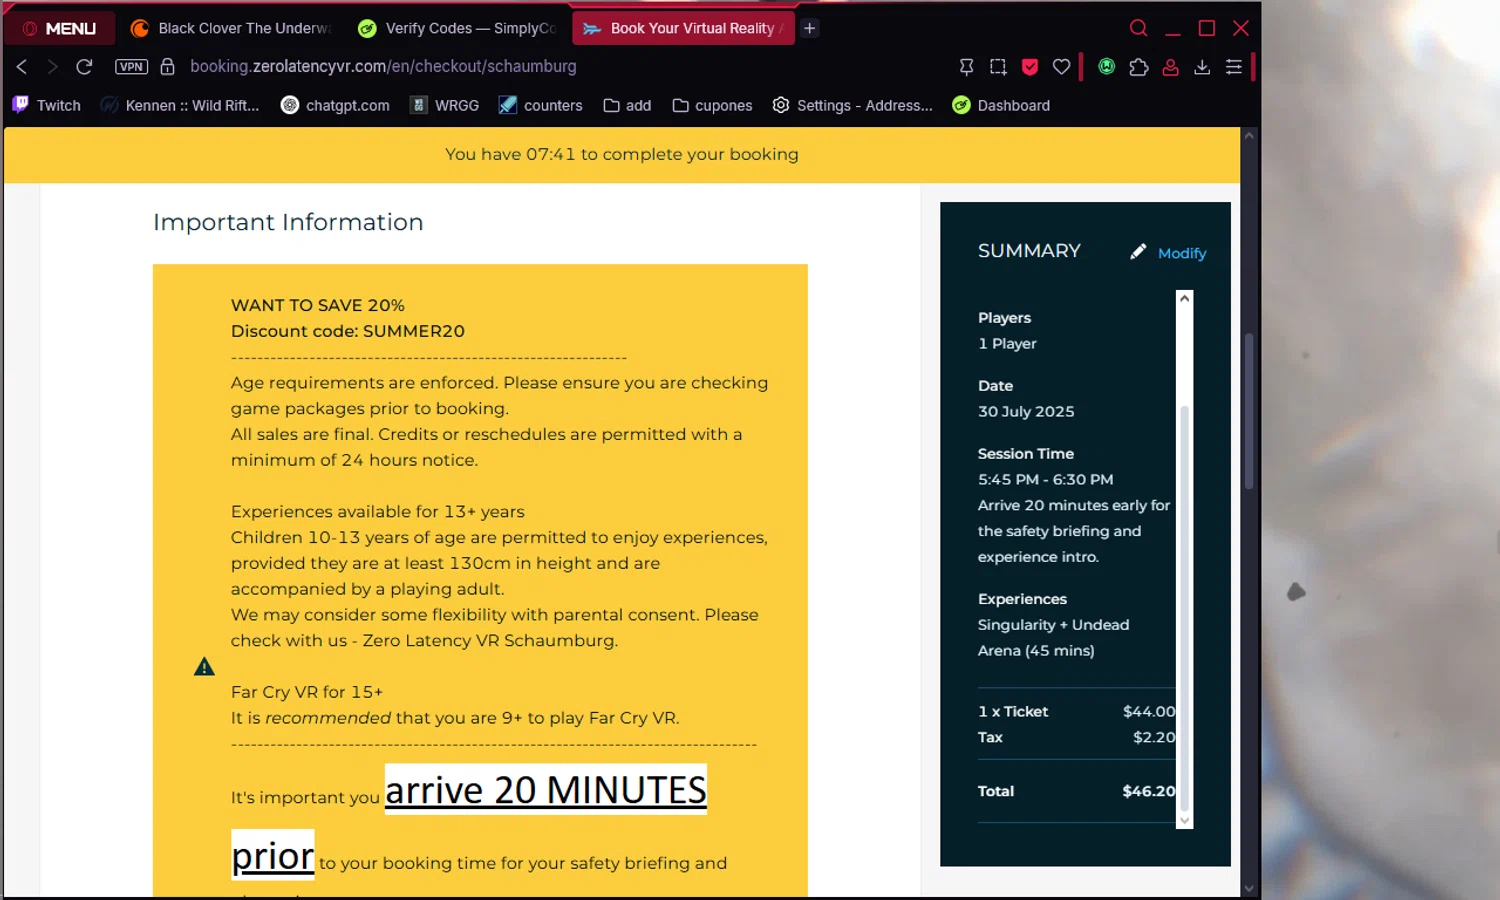Open the Opera GX MENU button
The height and width of the screenshot is (900, 1500).
click(x=60, y=28)
